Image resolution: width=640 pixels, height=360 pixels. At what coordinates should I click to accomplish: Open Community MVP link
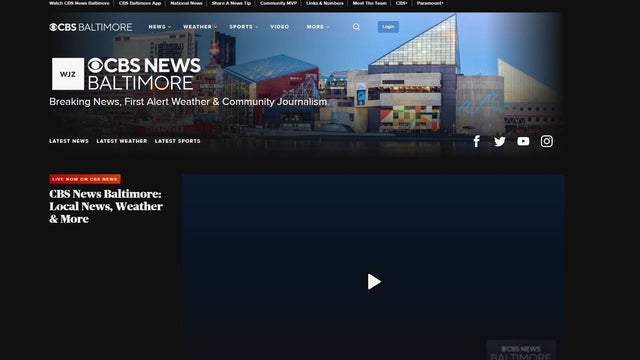(278, 3)
